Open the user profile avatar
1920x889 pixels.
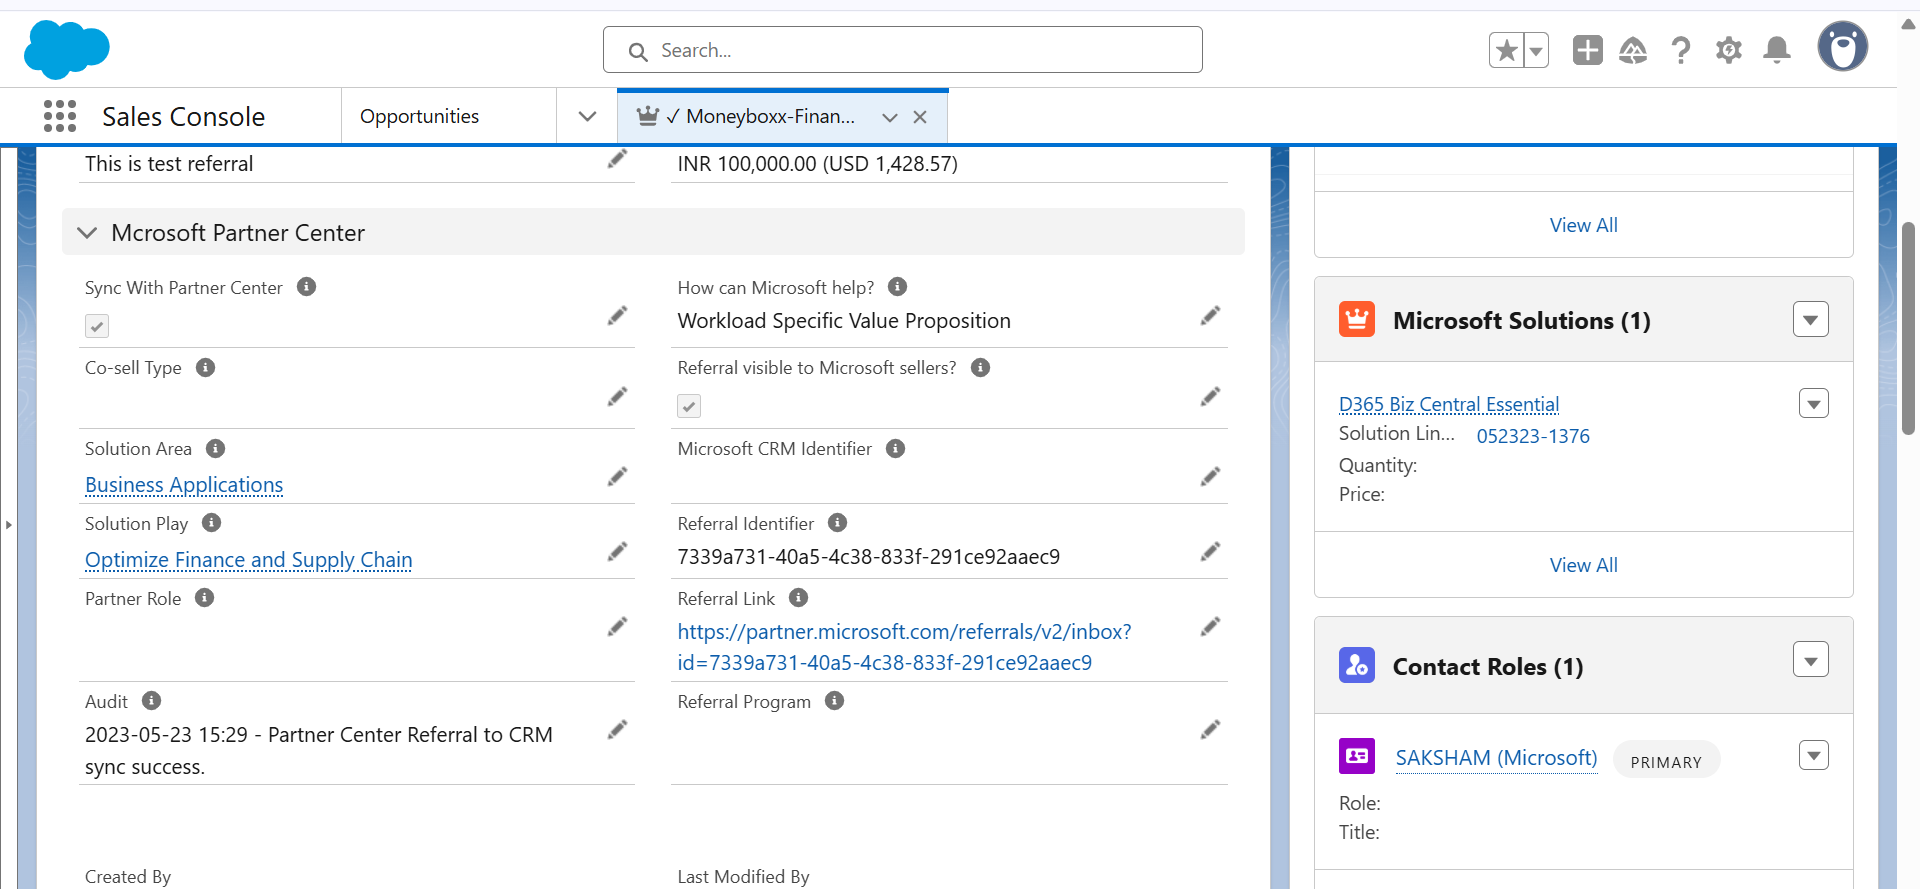click(1843, 47)
